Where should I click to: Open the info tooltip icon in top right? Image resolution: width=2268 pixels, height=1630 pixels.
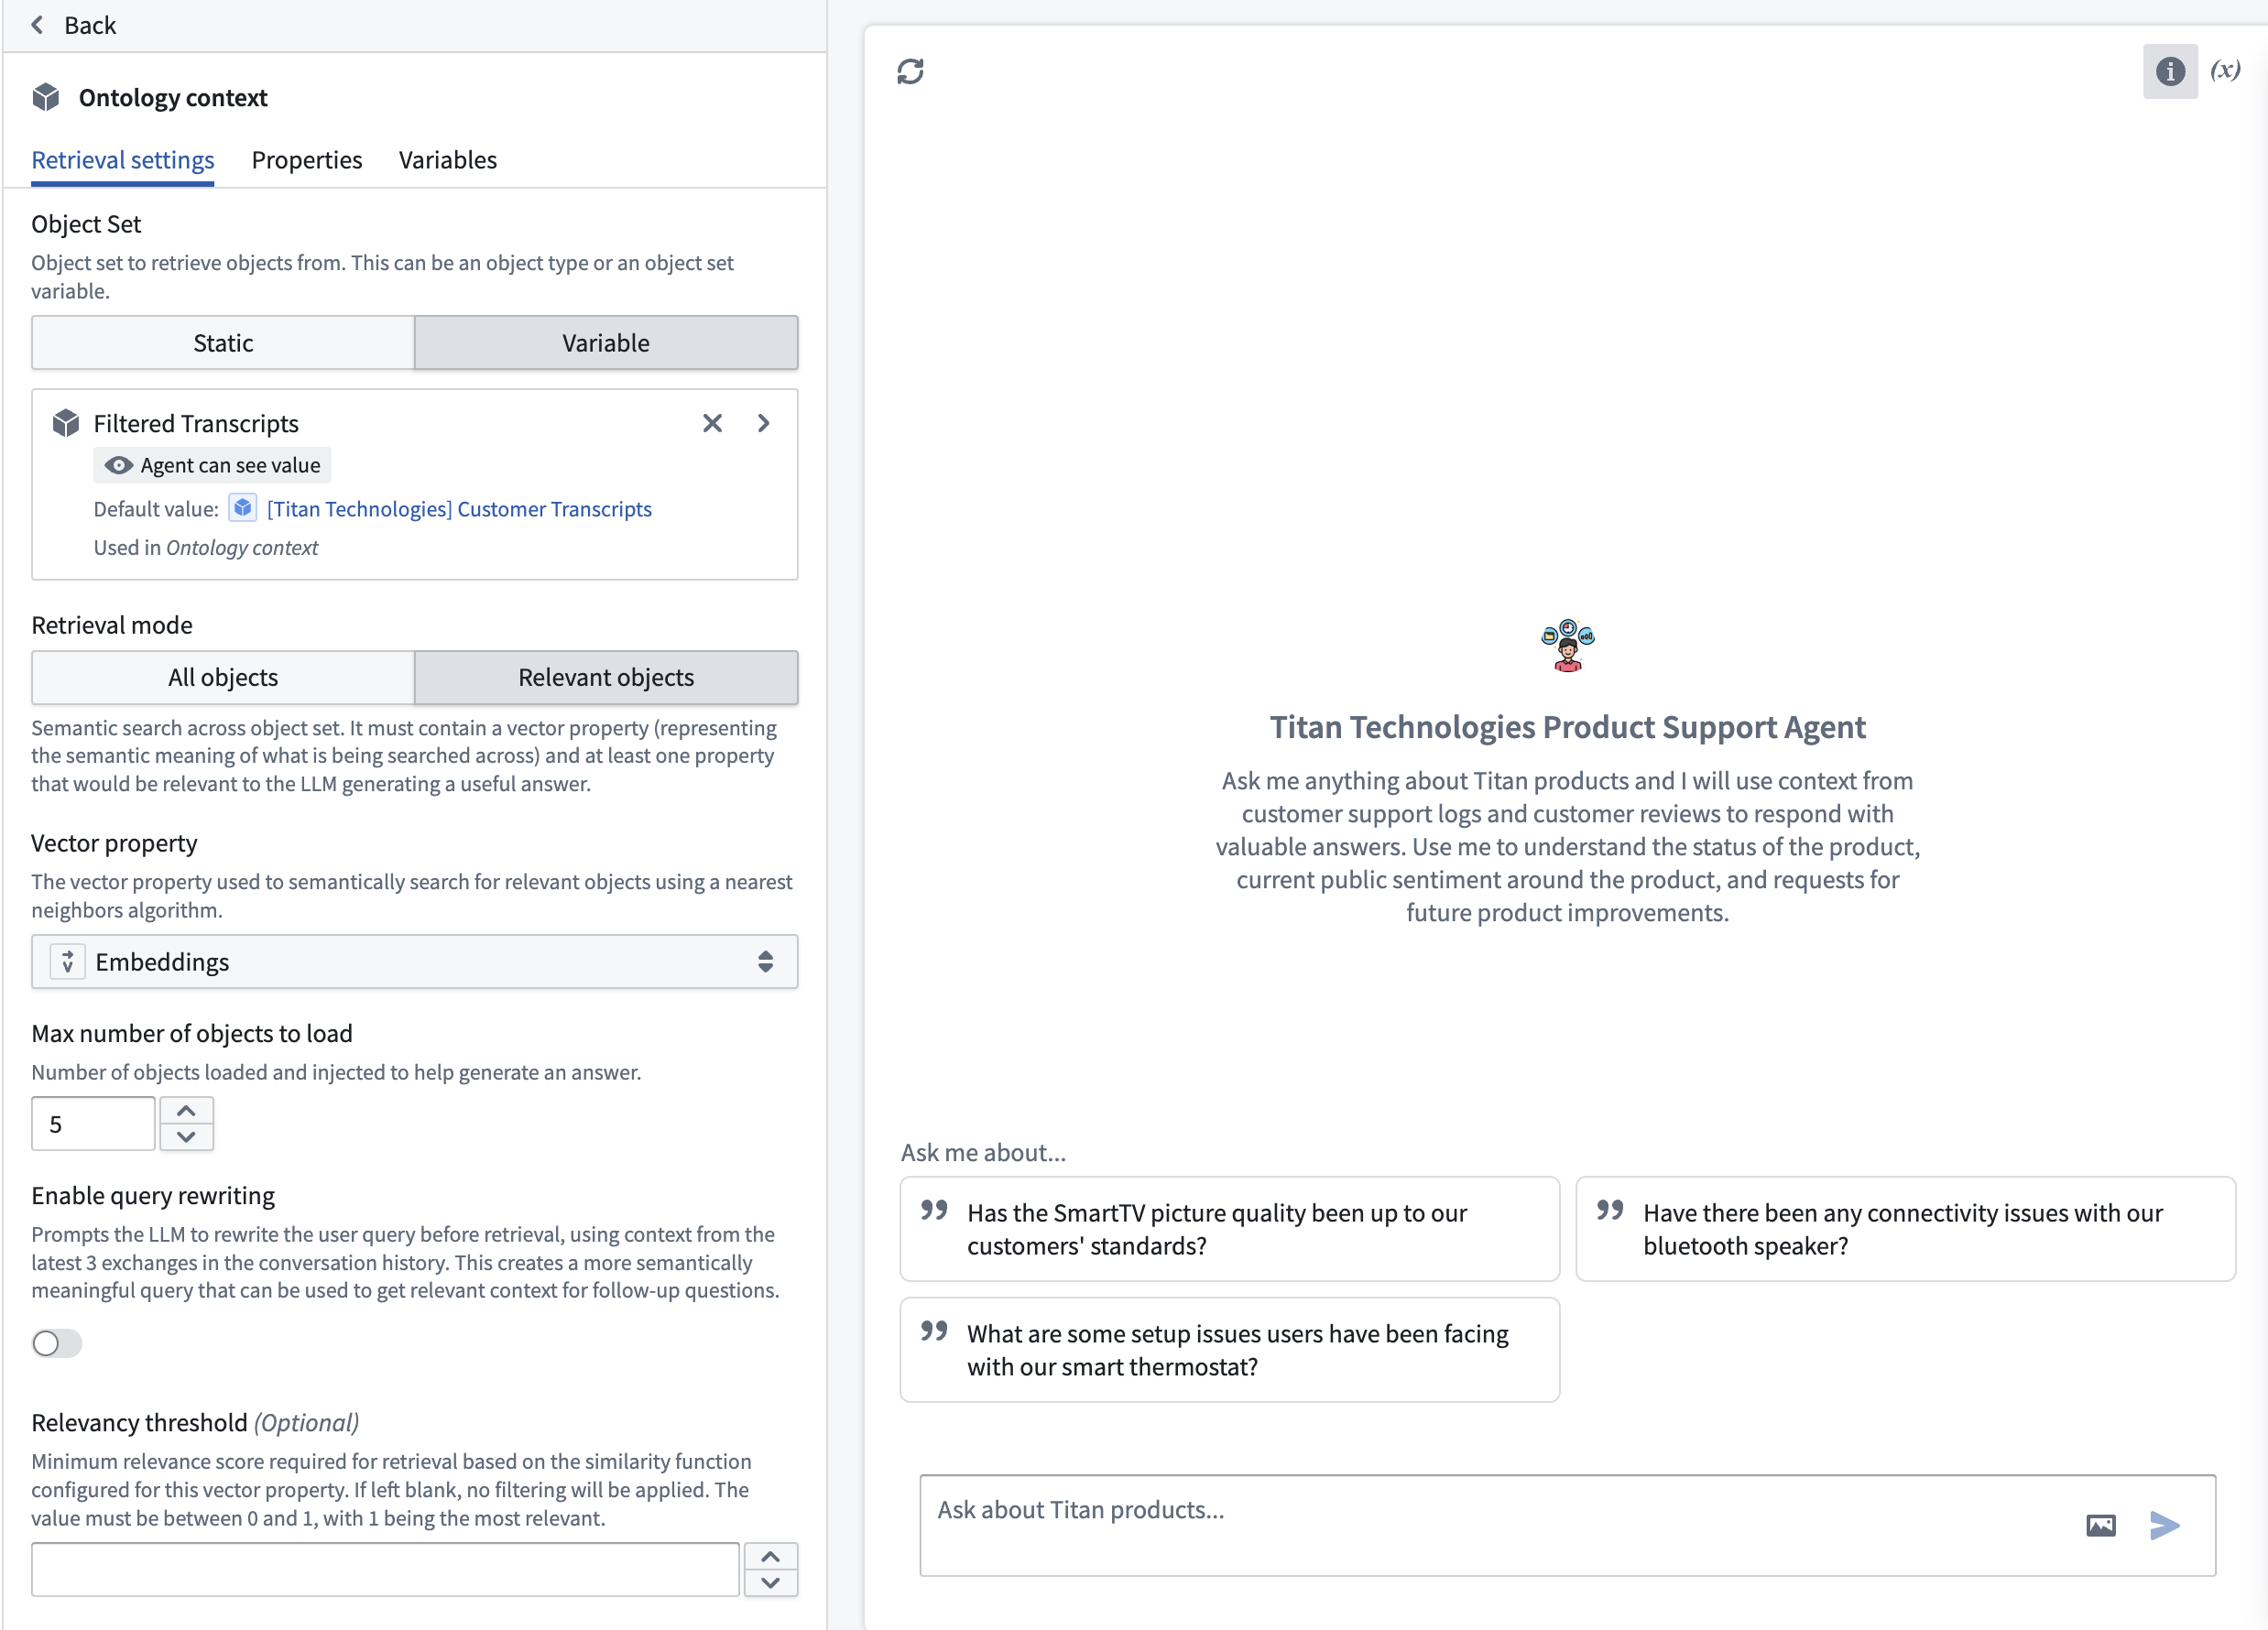[2169, 71]
